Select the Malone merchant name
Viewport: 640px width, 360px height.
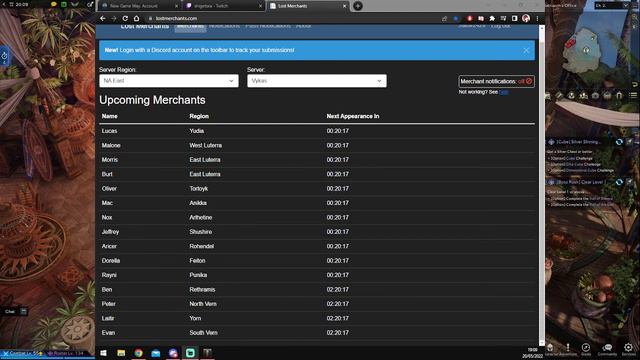point(111,145)
